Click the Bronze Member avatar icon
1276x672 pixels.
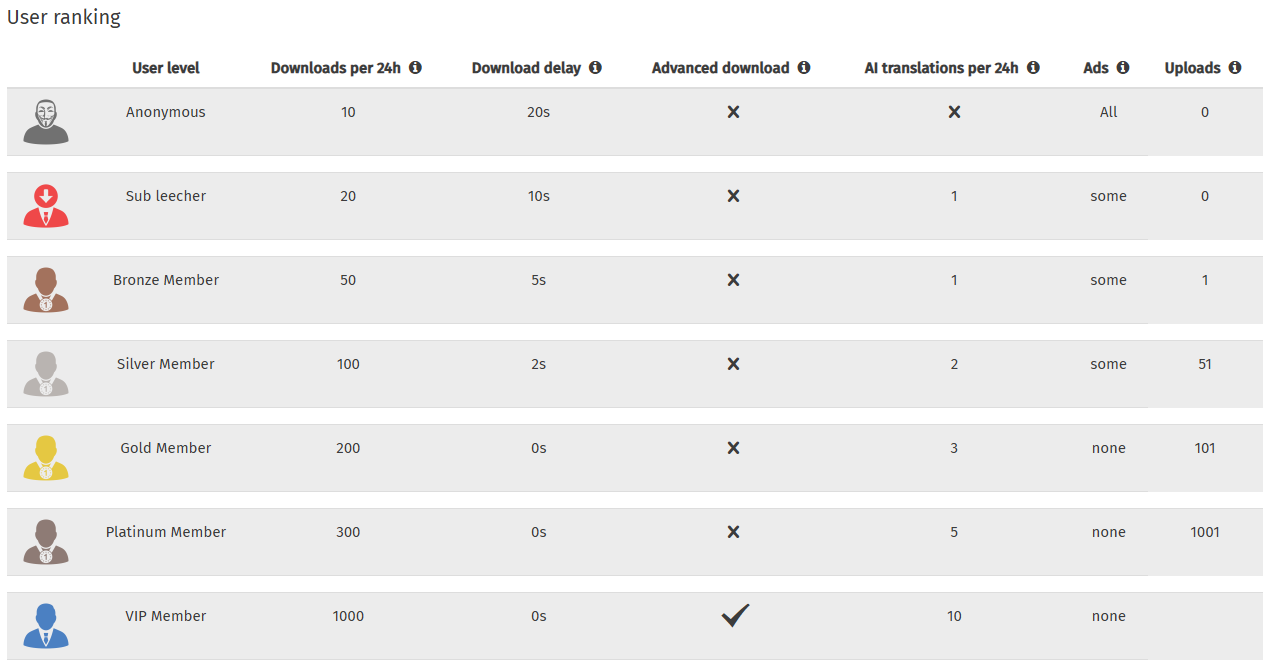click(x=46, y=290)
